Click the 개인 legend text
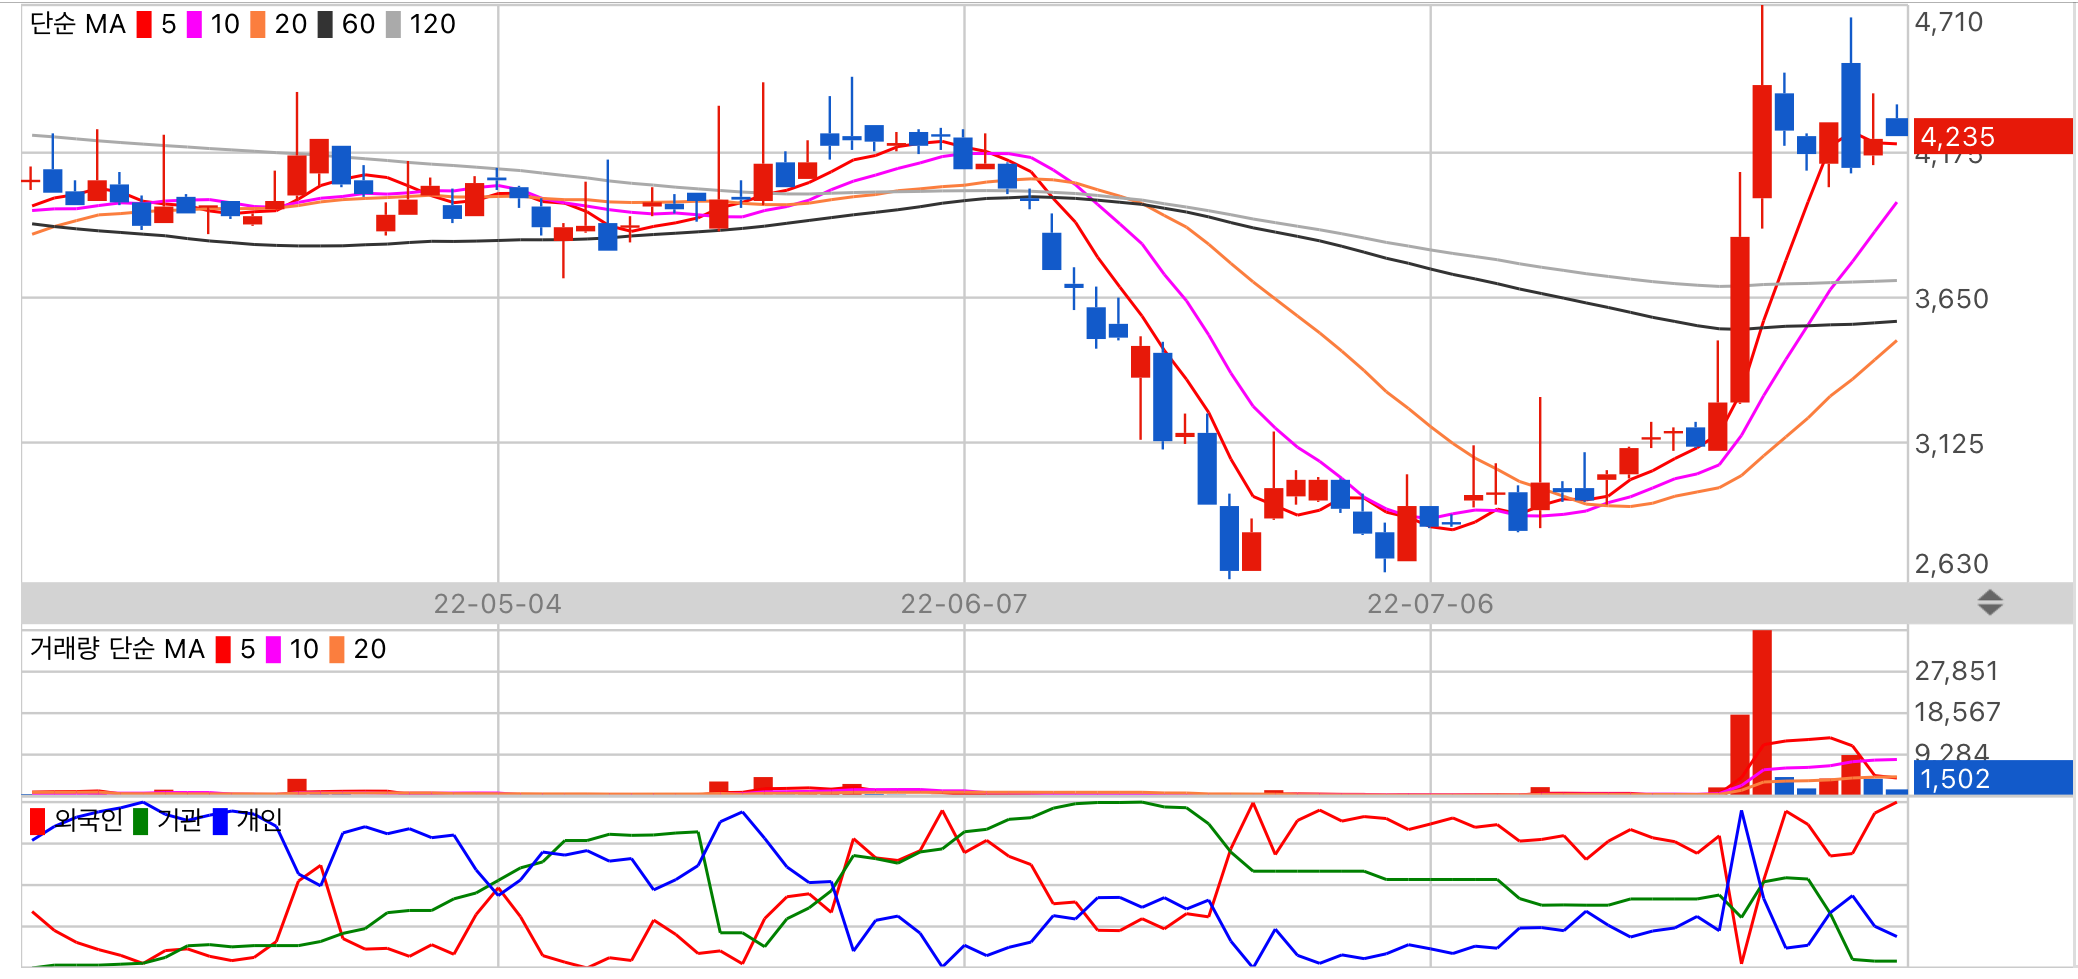Screen dimensions: 2078x979 click(259, 821)
